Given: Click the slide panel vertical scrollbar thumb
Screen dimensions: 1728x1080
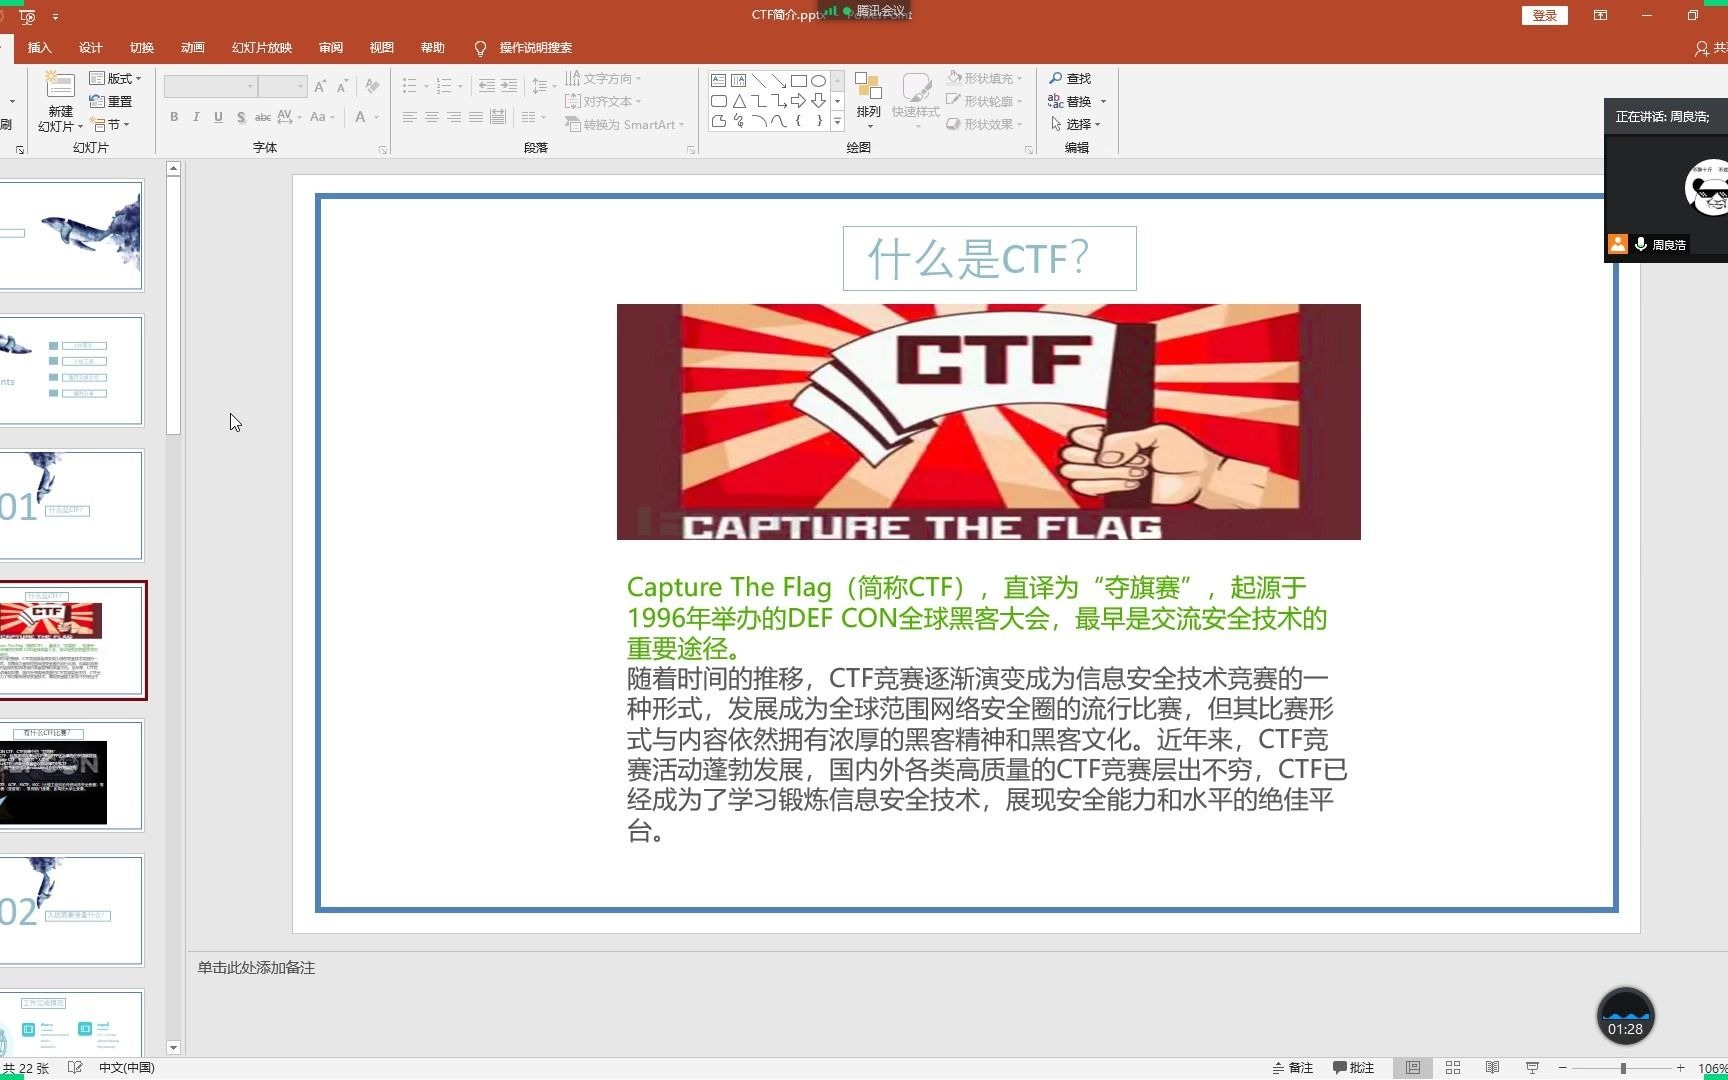Looking at the screenshot, I should [173, 306].
